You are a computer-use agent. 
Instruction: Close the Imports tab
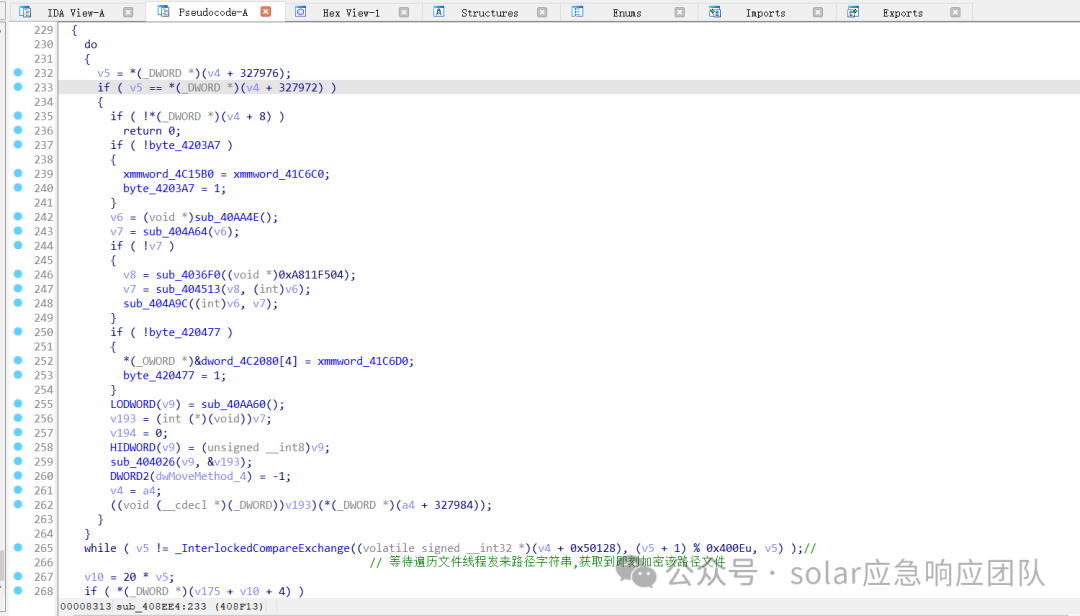pos(818,12)
